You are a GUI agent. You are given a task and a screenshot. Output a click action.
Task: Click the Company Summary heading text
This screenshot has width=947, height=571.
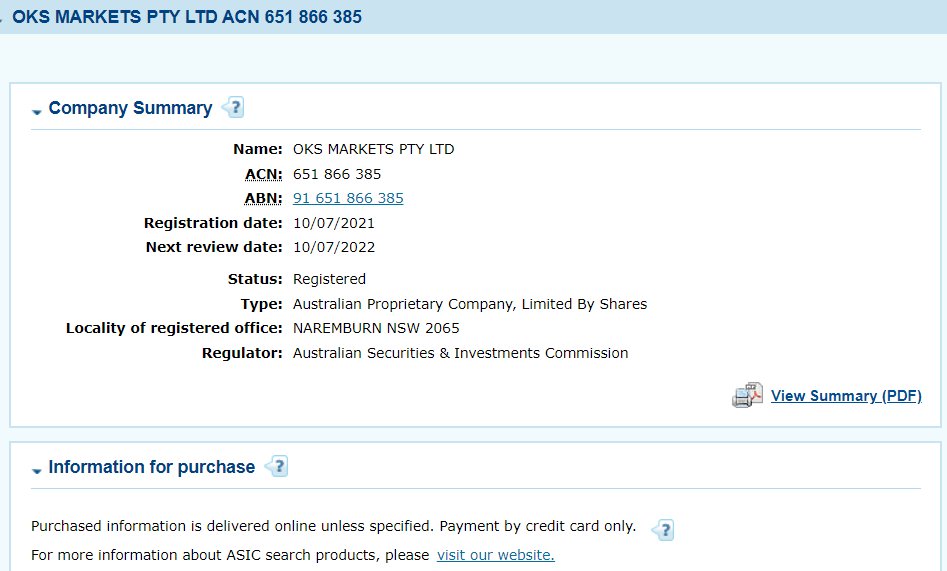click(x=130, y=108)
